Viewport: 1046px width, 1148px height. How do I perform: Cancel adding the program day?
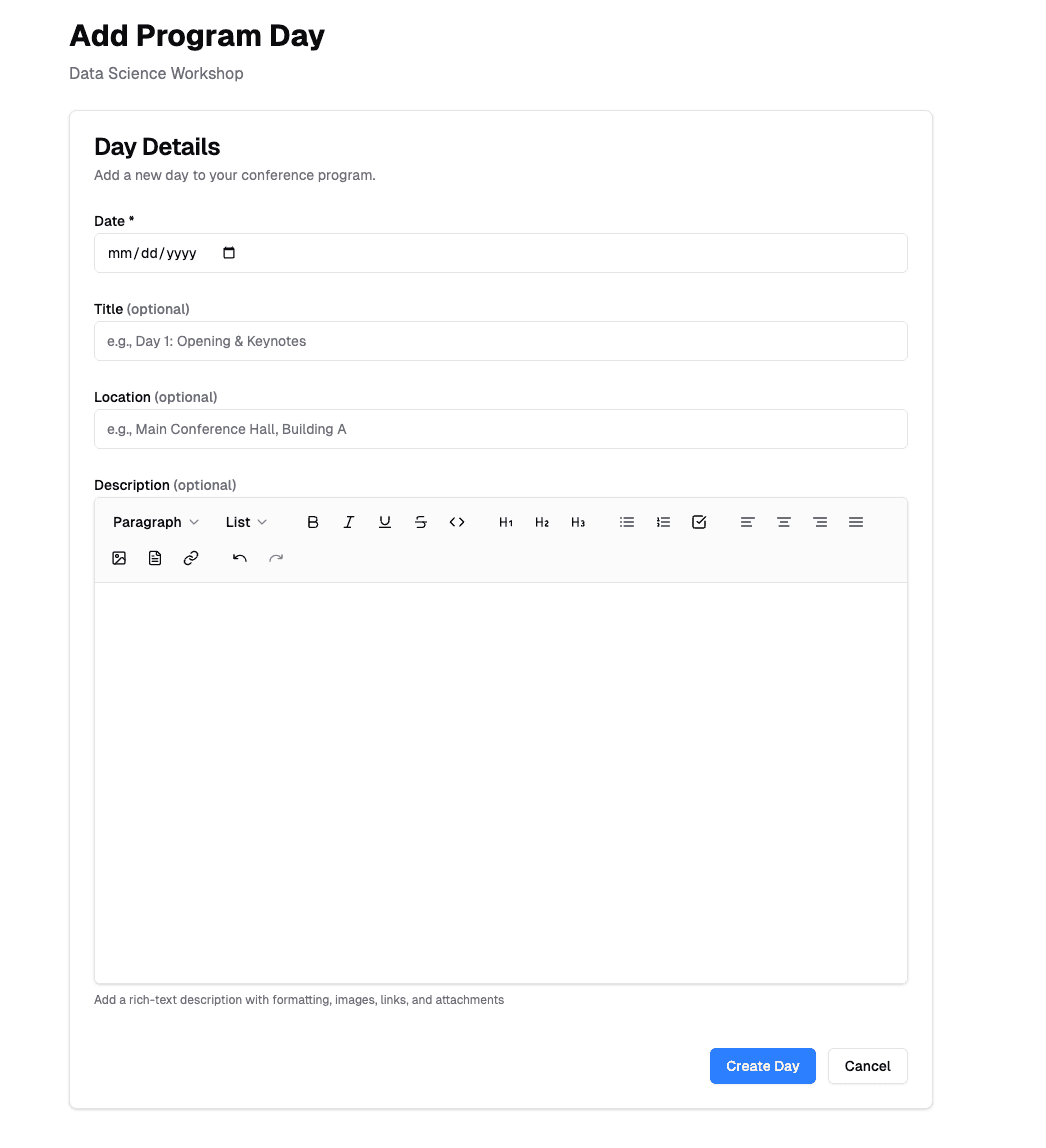867,1066
